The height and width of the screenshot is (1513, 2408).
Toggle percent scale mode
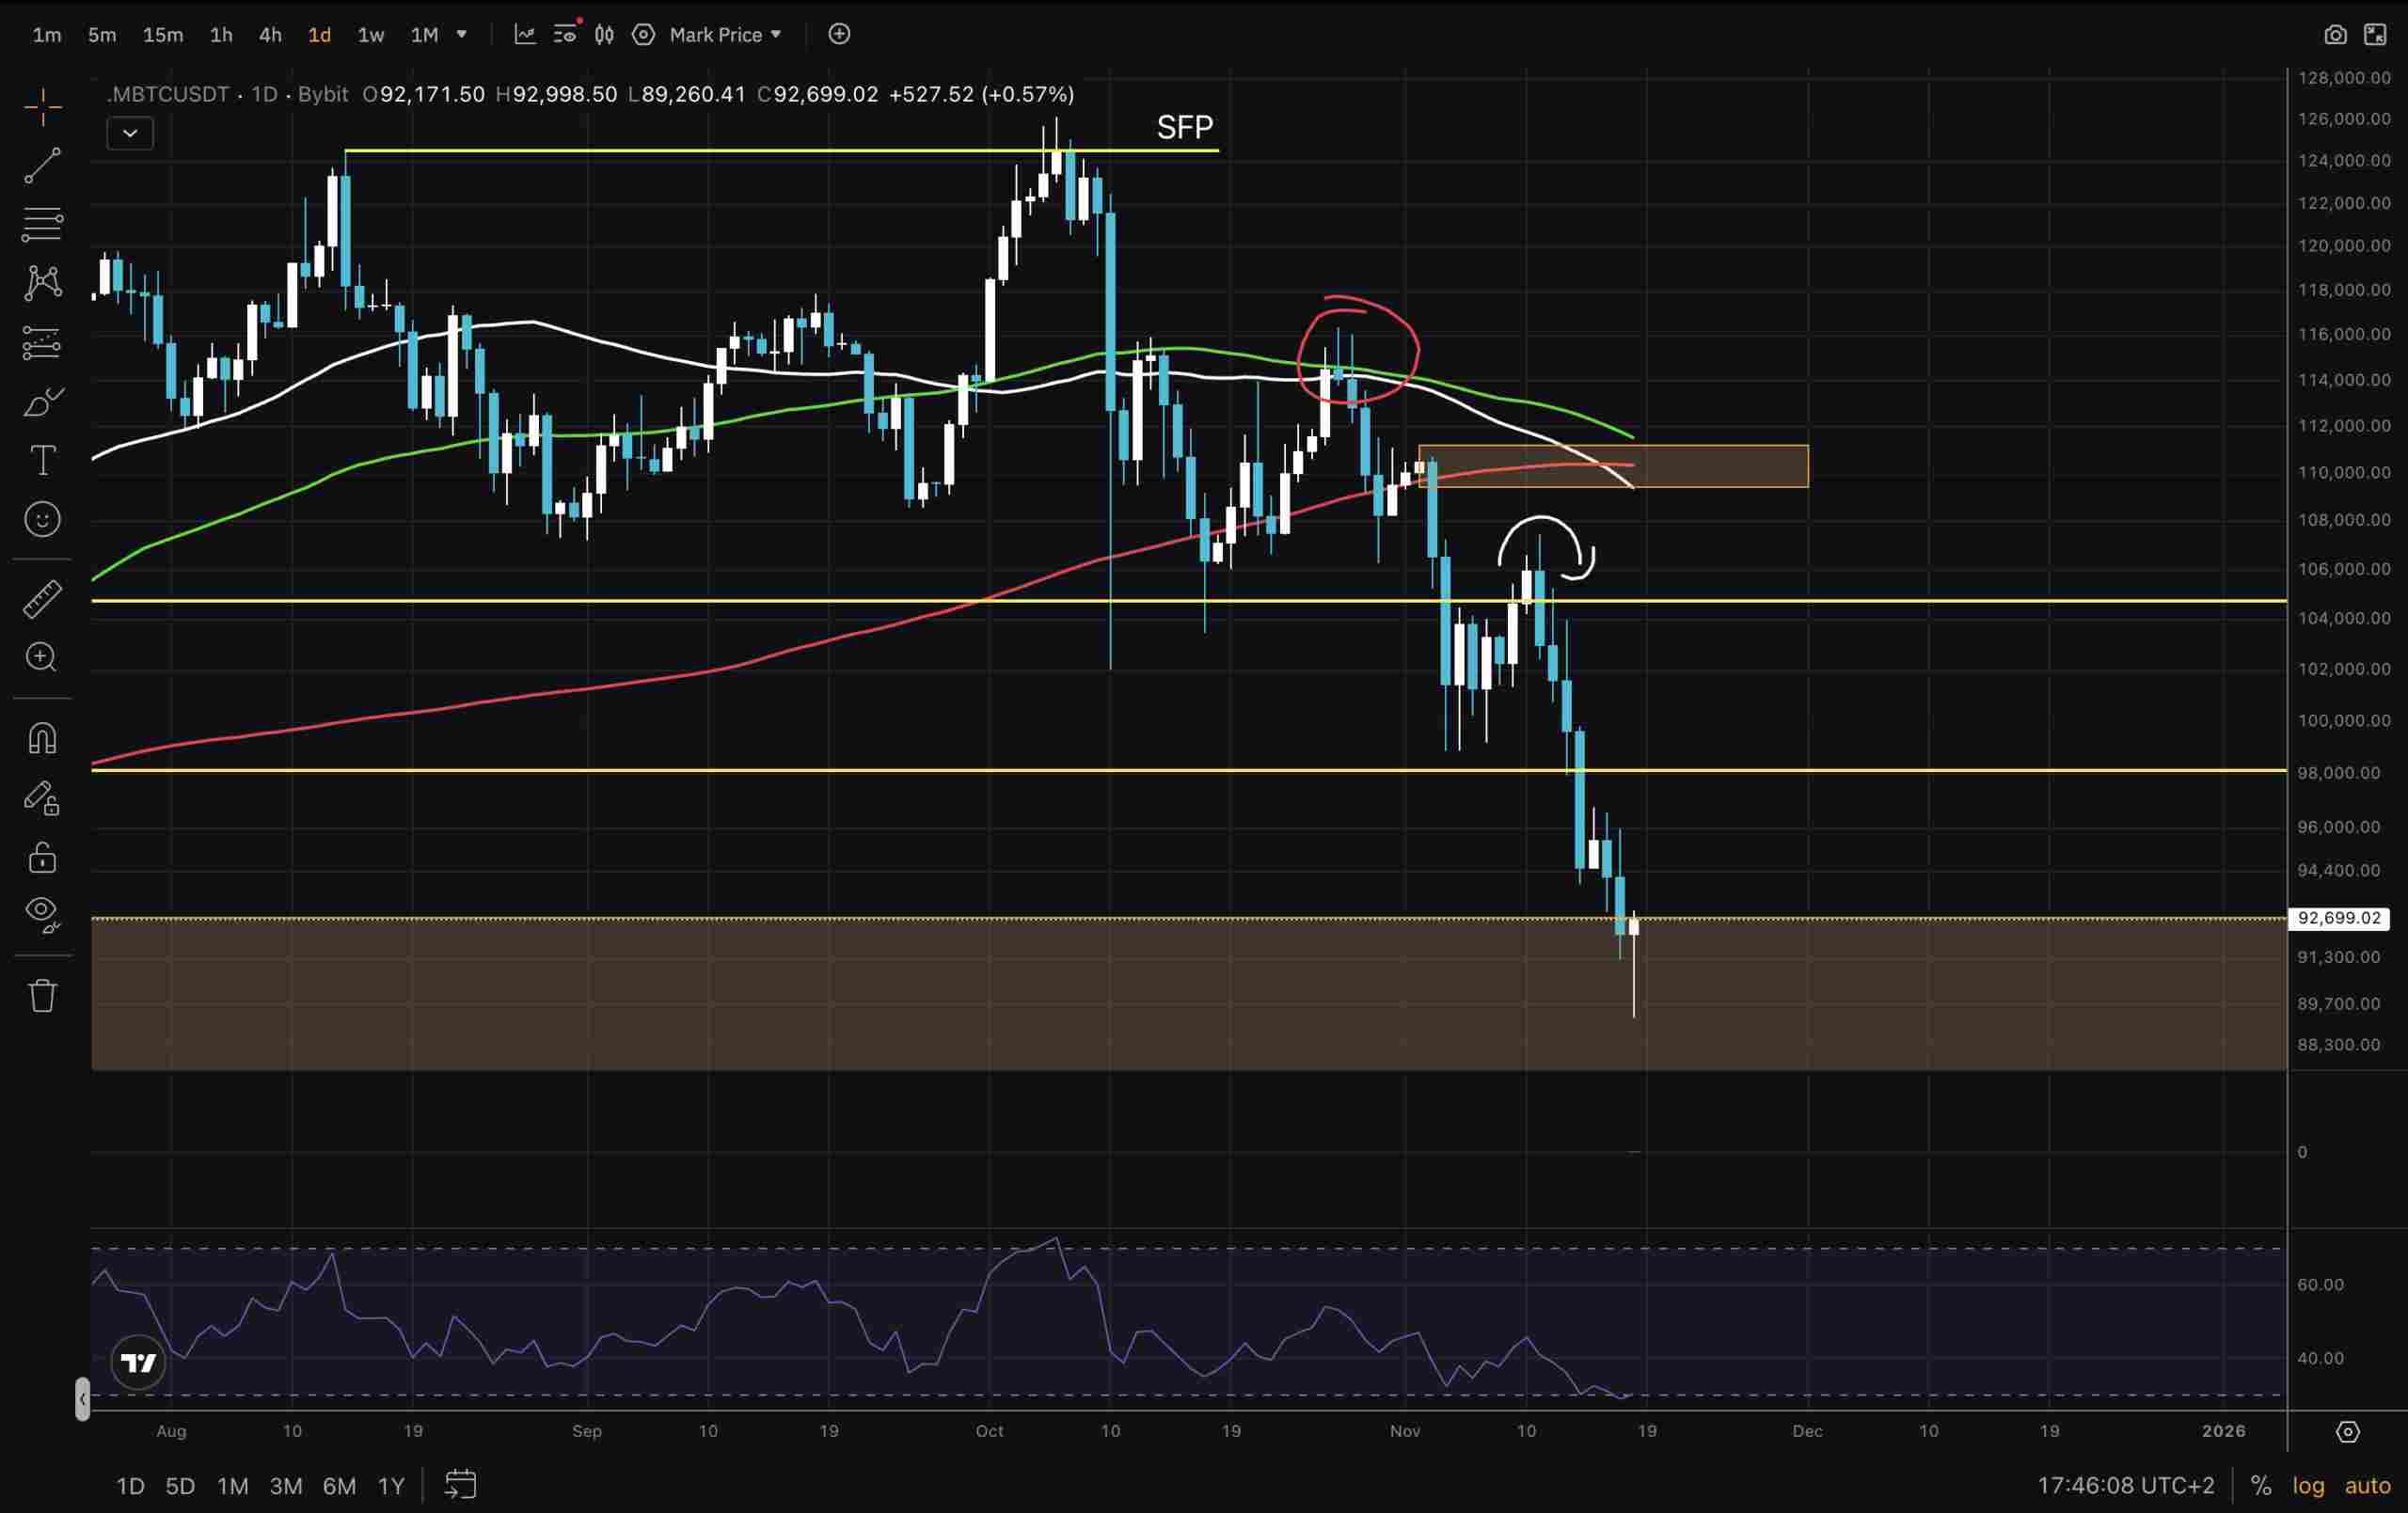coord(2261,1486)
